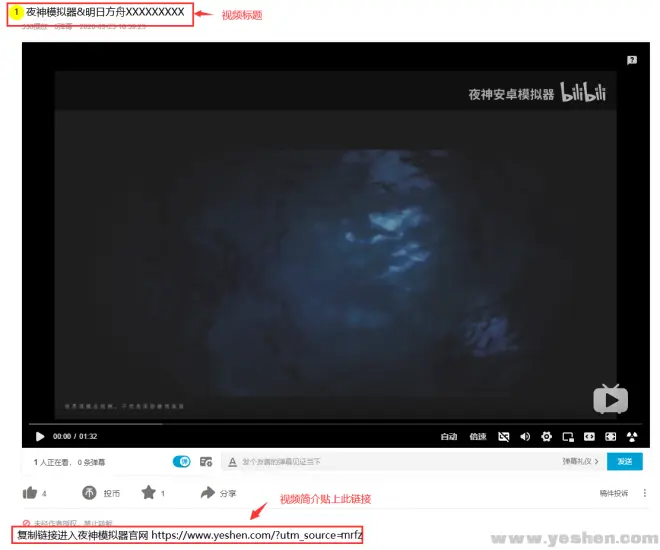Image resolution: width=660 pixels, height=550 pixels.
Task: Click the large bilibili TV play icon
Action: pyautogui.click(x=610, y=399)
